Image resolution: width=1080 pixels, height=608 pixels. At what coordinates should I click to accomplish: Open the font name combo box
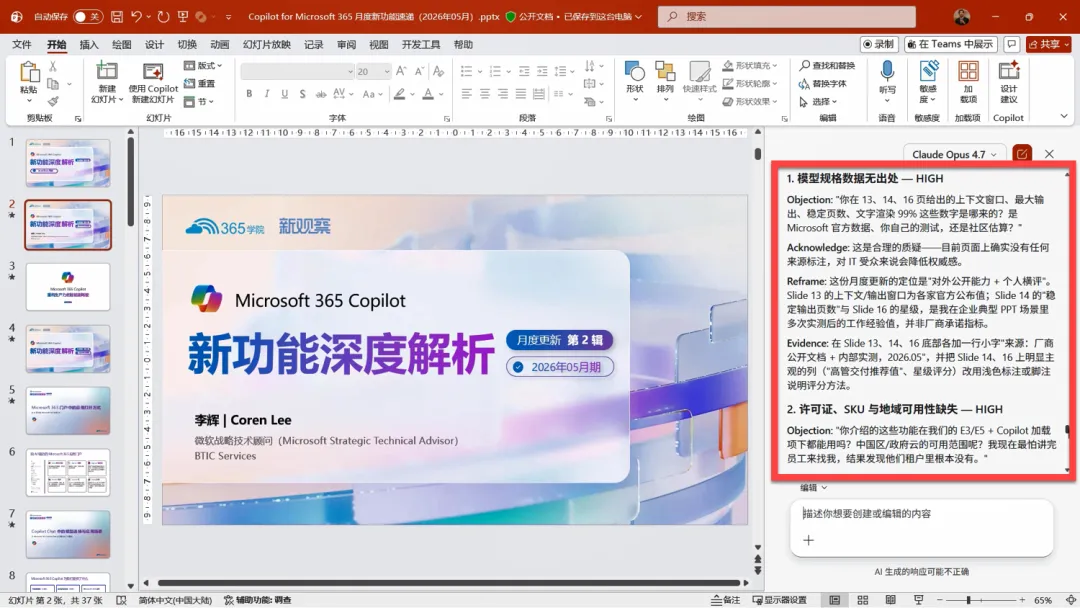pyautogui.click(x=298, y=72)
